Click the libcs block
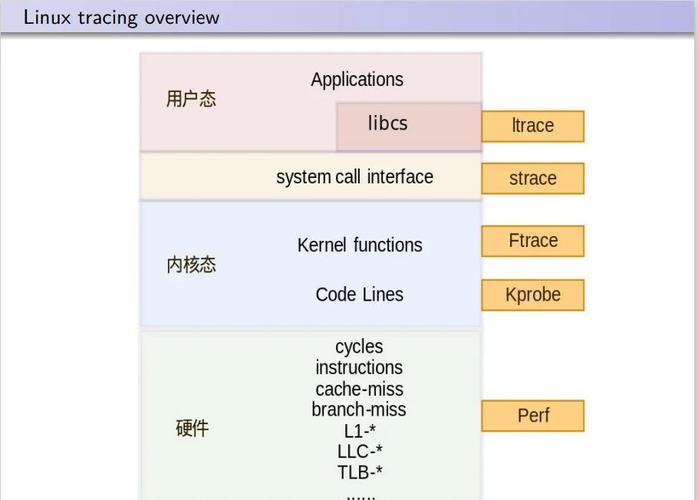Viewport: 698px width, 500px height. click(x=409, y=126)
